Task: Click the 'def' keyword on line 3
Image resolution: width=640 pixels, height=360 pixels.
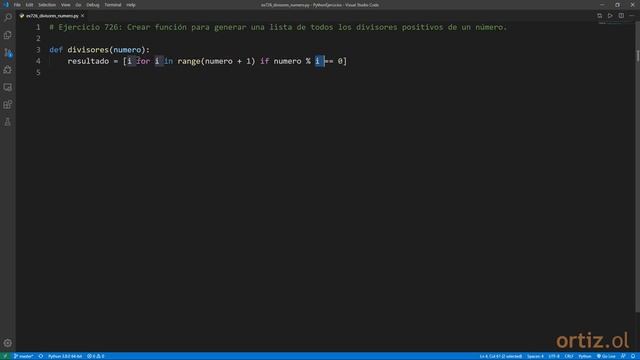Action: 56,50
